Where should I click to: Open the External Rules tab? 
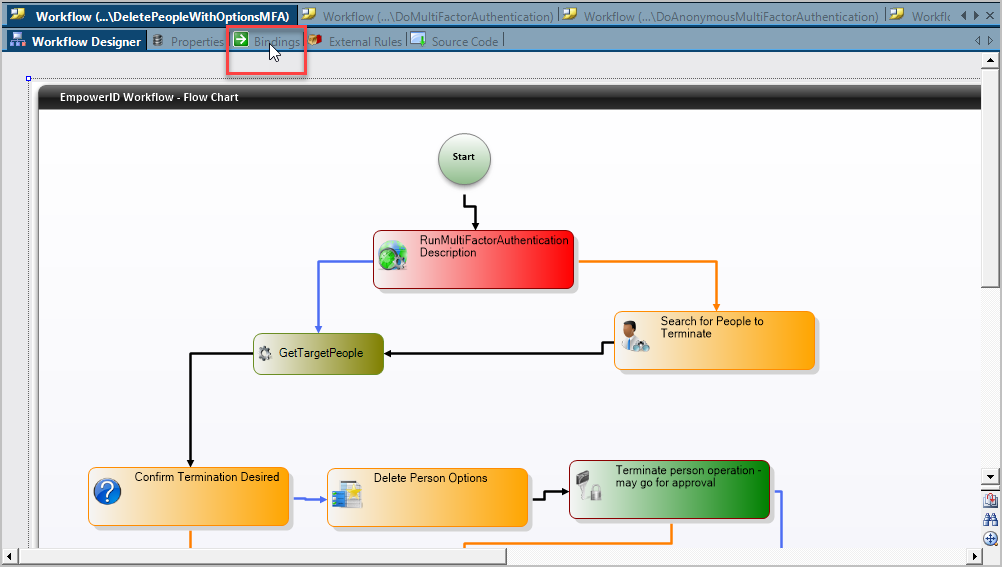(x=355, y=41)
